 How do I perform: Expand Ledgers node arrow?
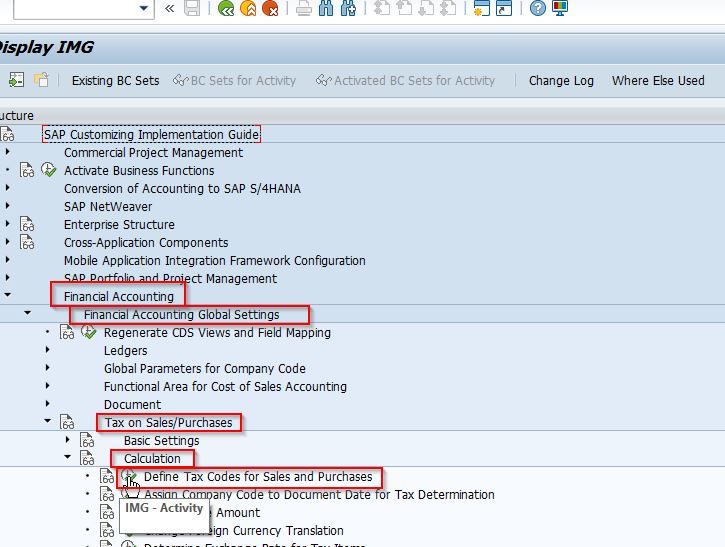coord(48,350)
